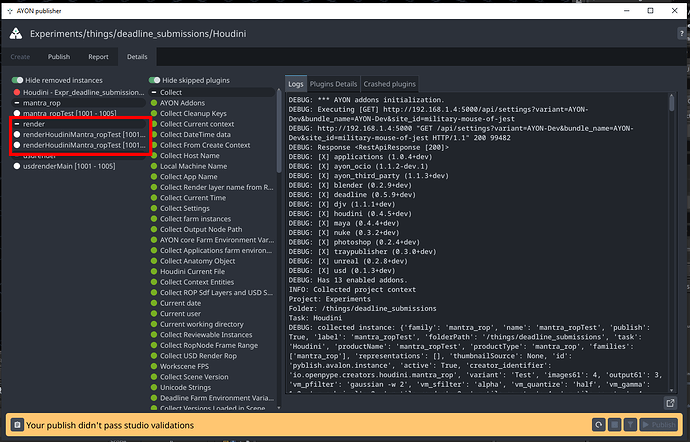The width and height of the screenshot is (690, 442).
Task: Select Collect Host Name plugin
Action: point(212,156)
